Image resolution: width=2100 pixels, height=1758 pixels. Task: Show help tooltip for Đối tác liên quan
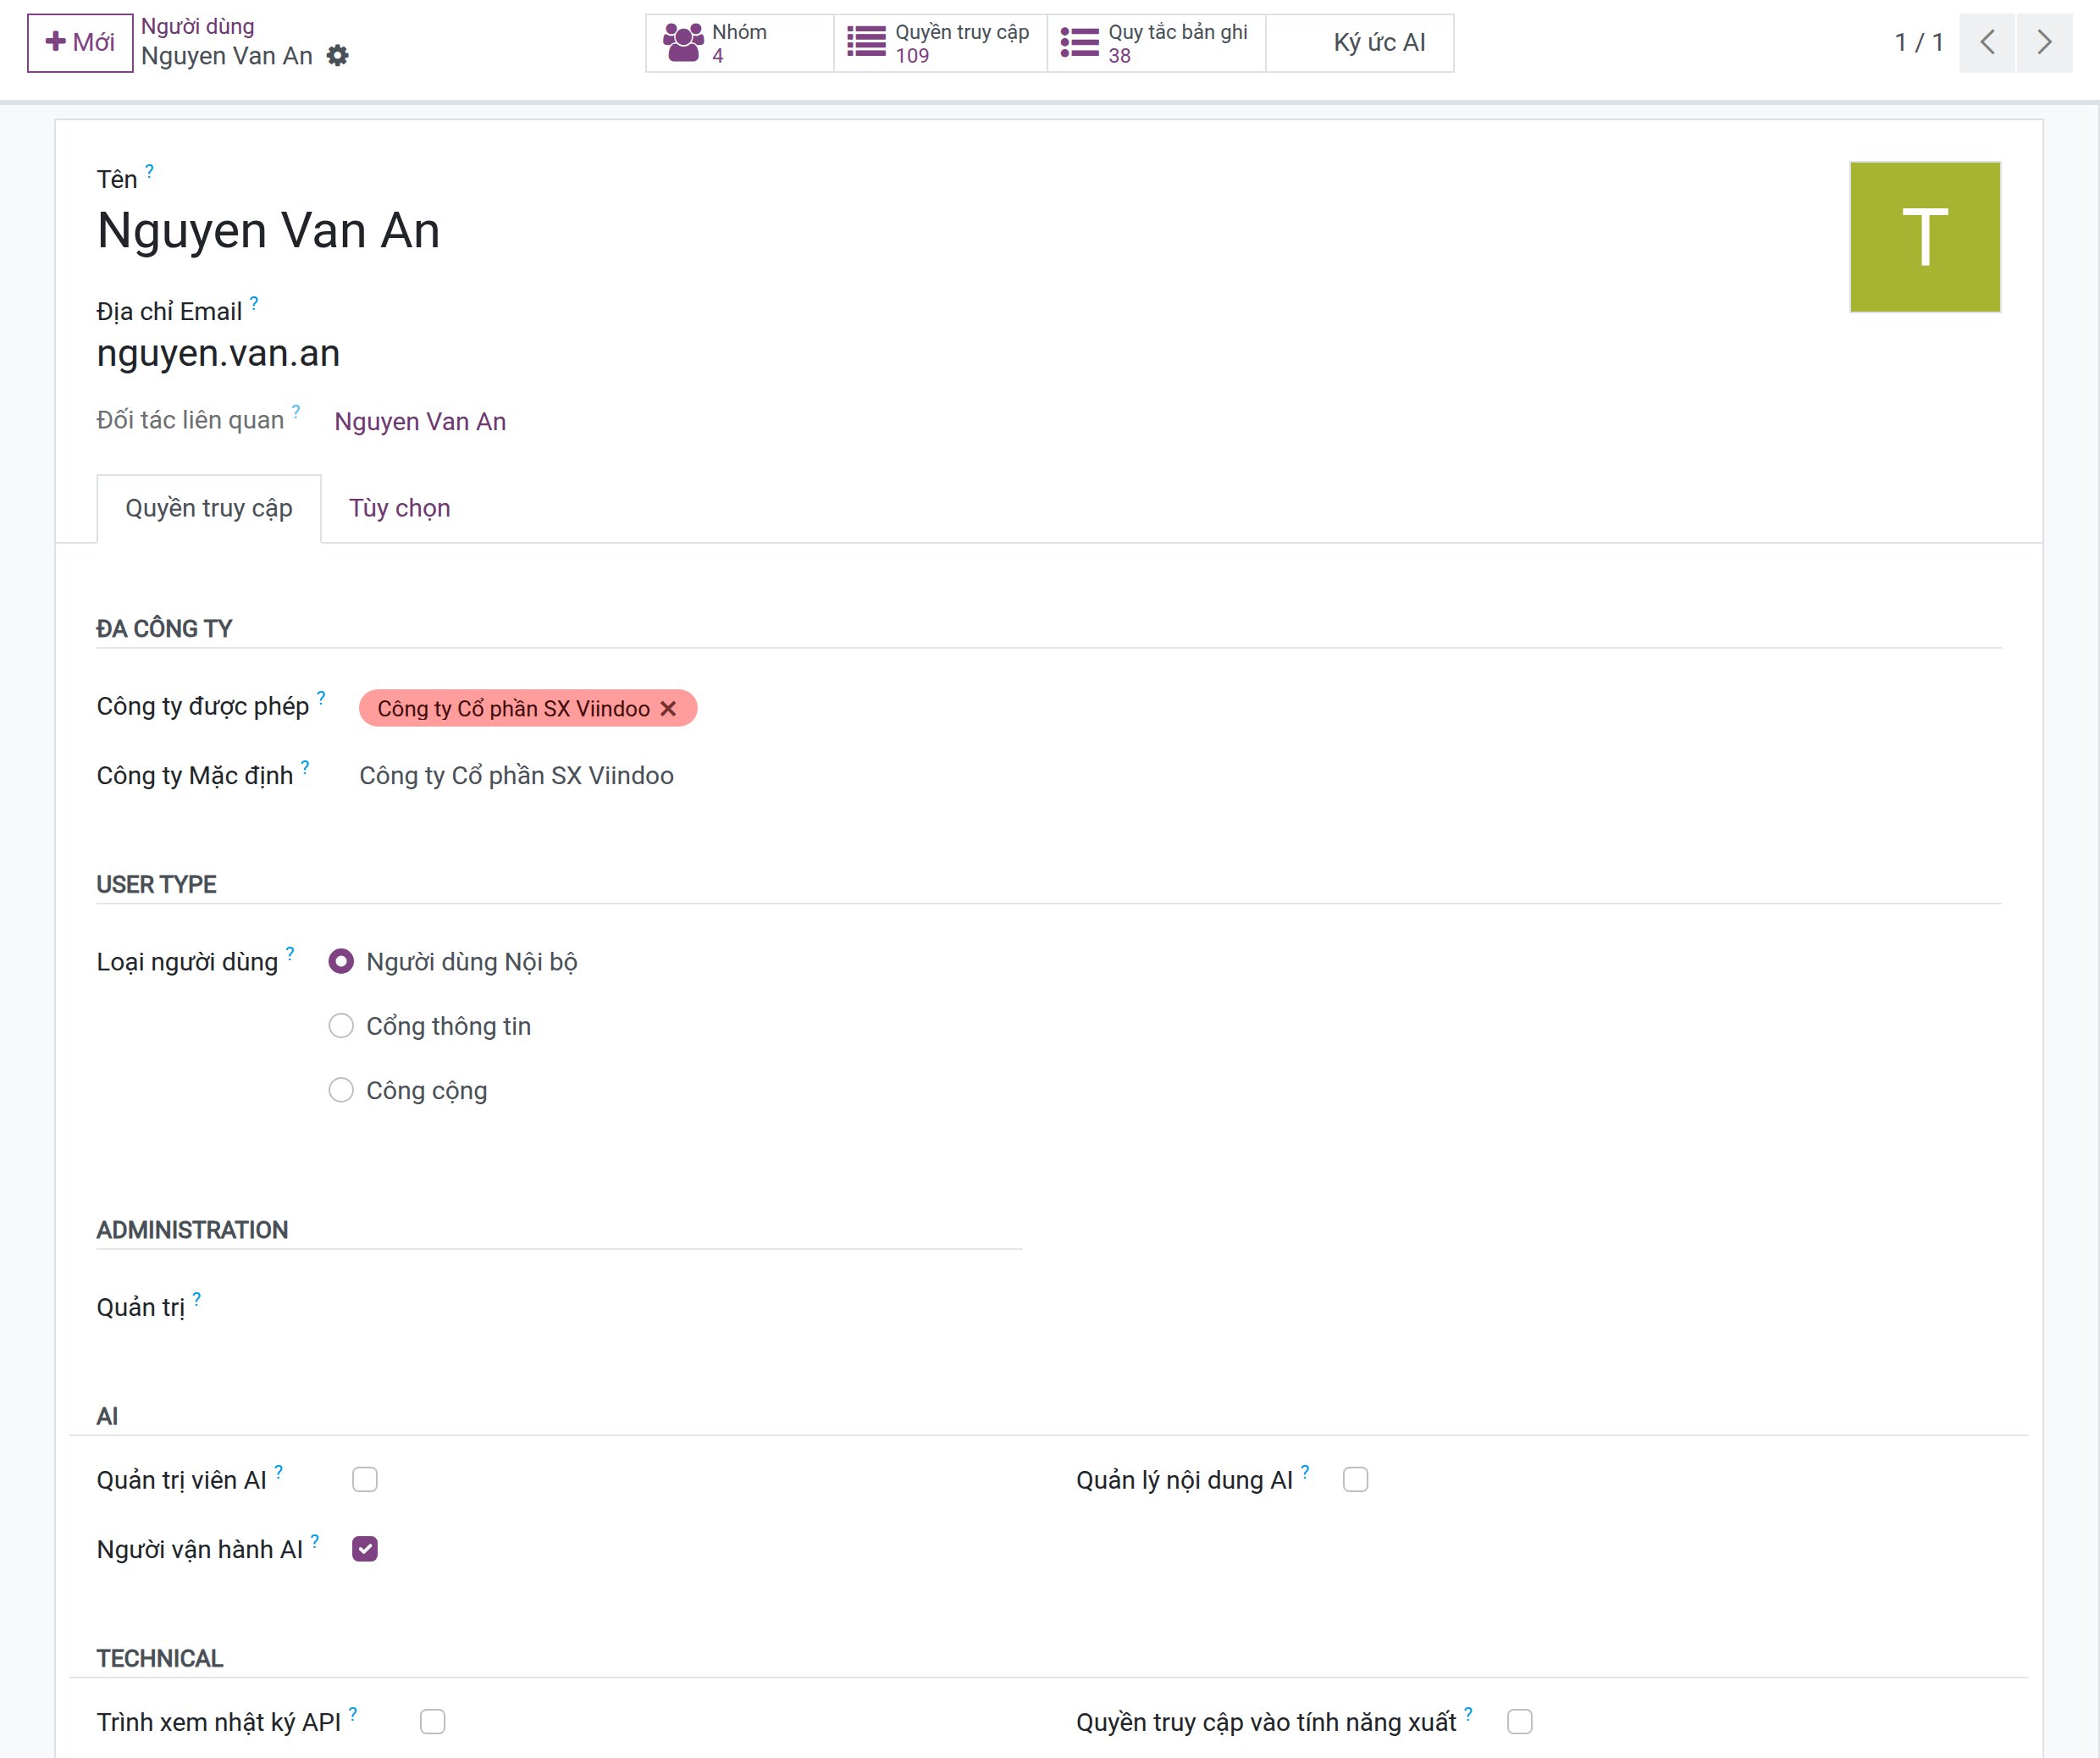[x=296, y=411]
